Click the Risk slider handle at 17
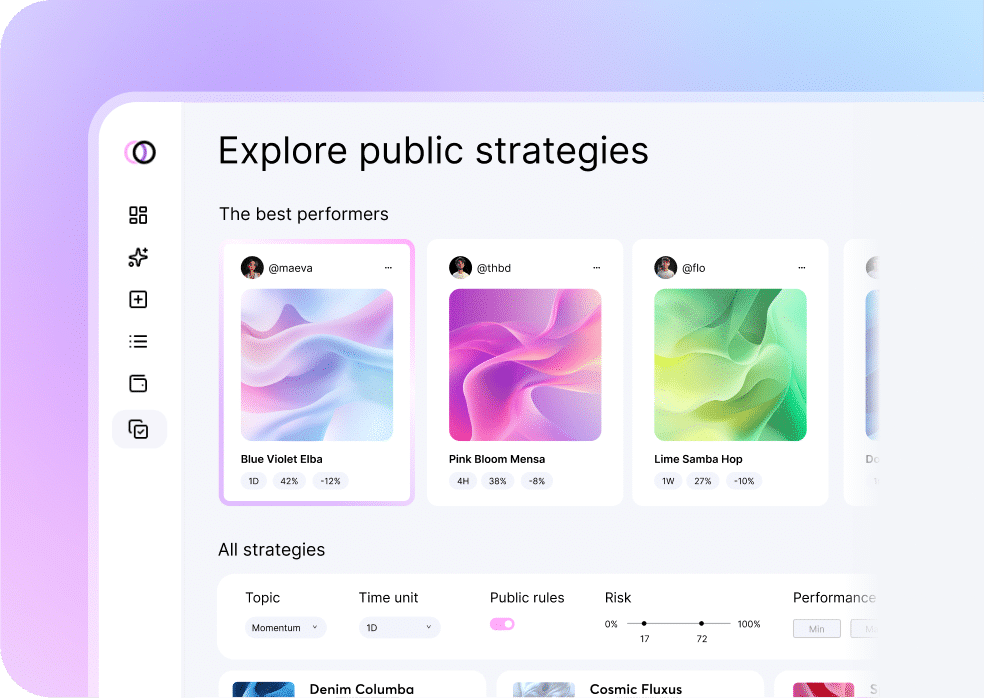Image resolution: width=984 pixels, height=698 pixels. click(644, 624)
